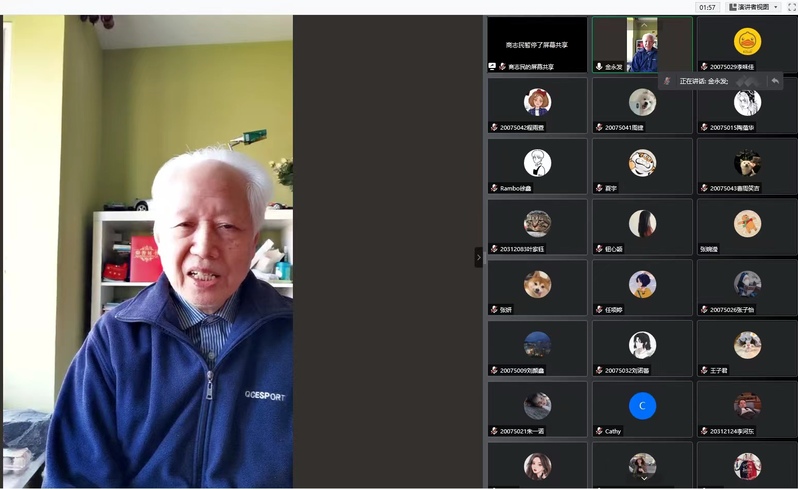Click the white dog avatar of 20075041
Viewport: 798px width, 489px height.
point(642,102)
